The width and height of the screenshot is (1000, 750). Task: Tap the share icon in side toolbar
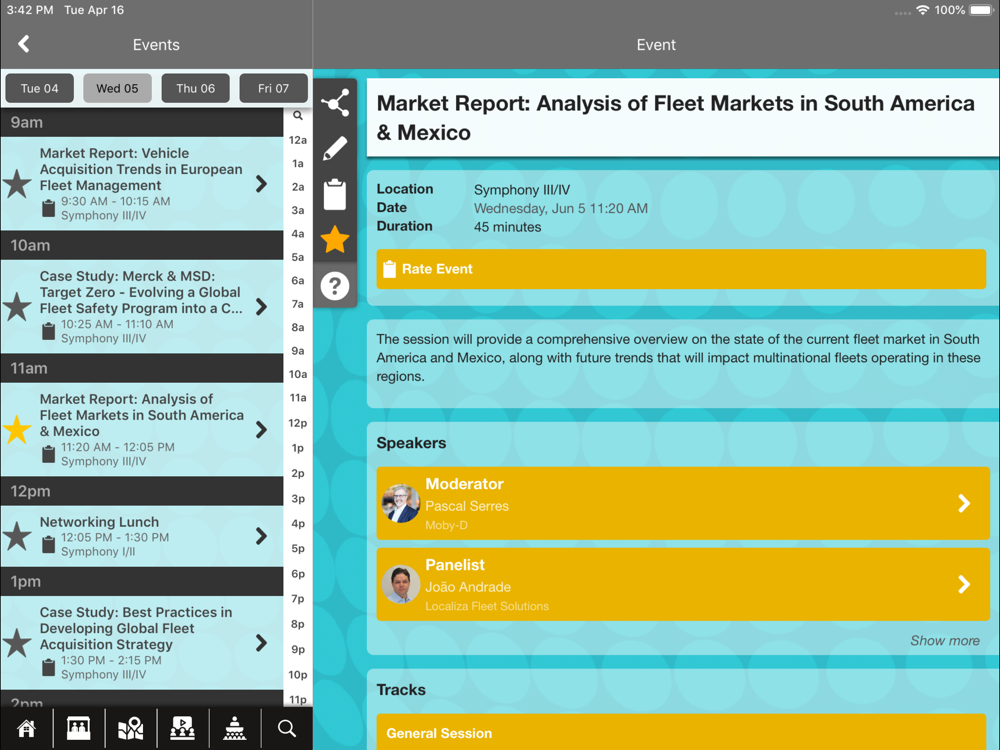click(335, 103)
